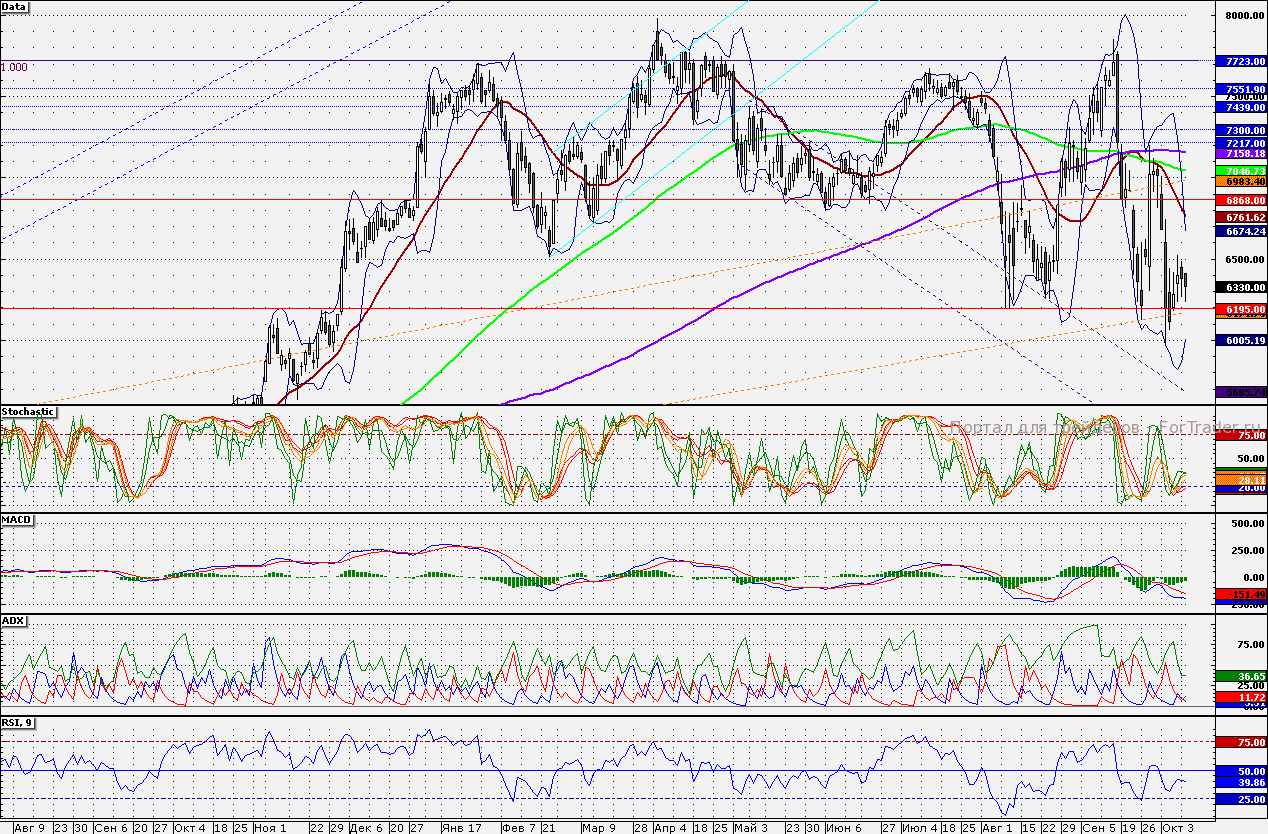Select the Stochastic indicator panel label
Viewport: 1268px width, 834px height.
tap(28, 411)
